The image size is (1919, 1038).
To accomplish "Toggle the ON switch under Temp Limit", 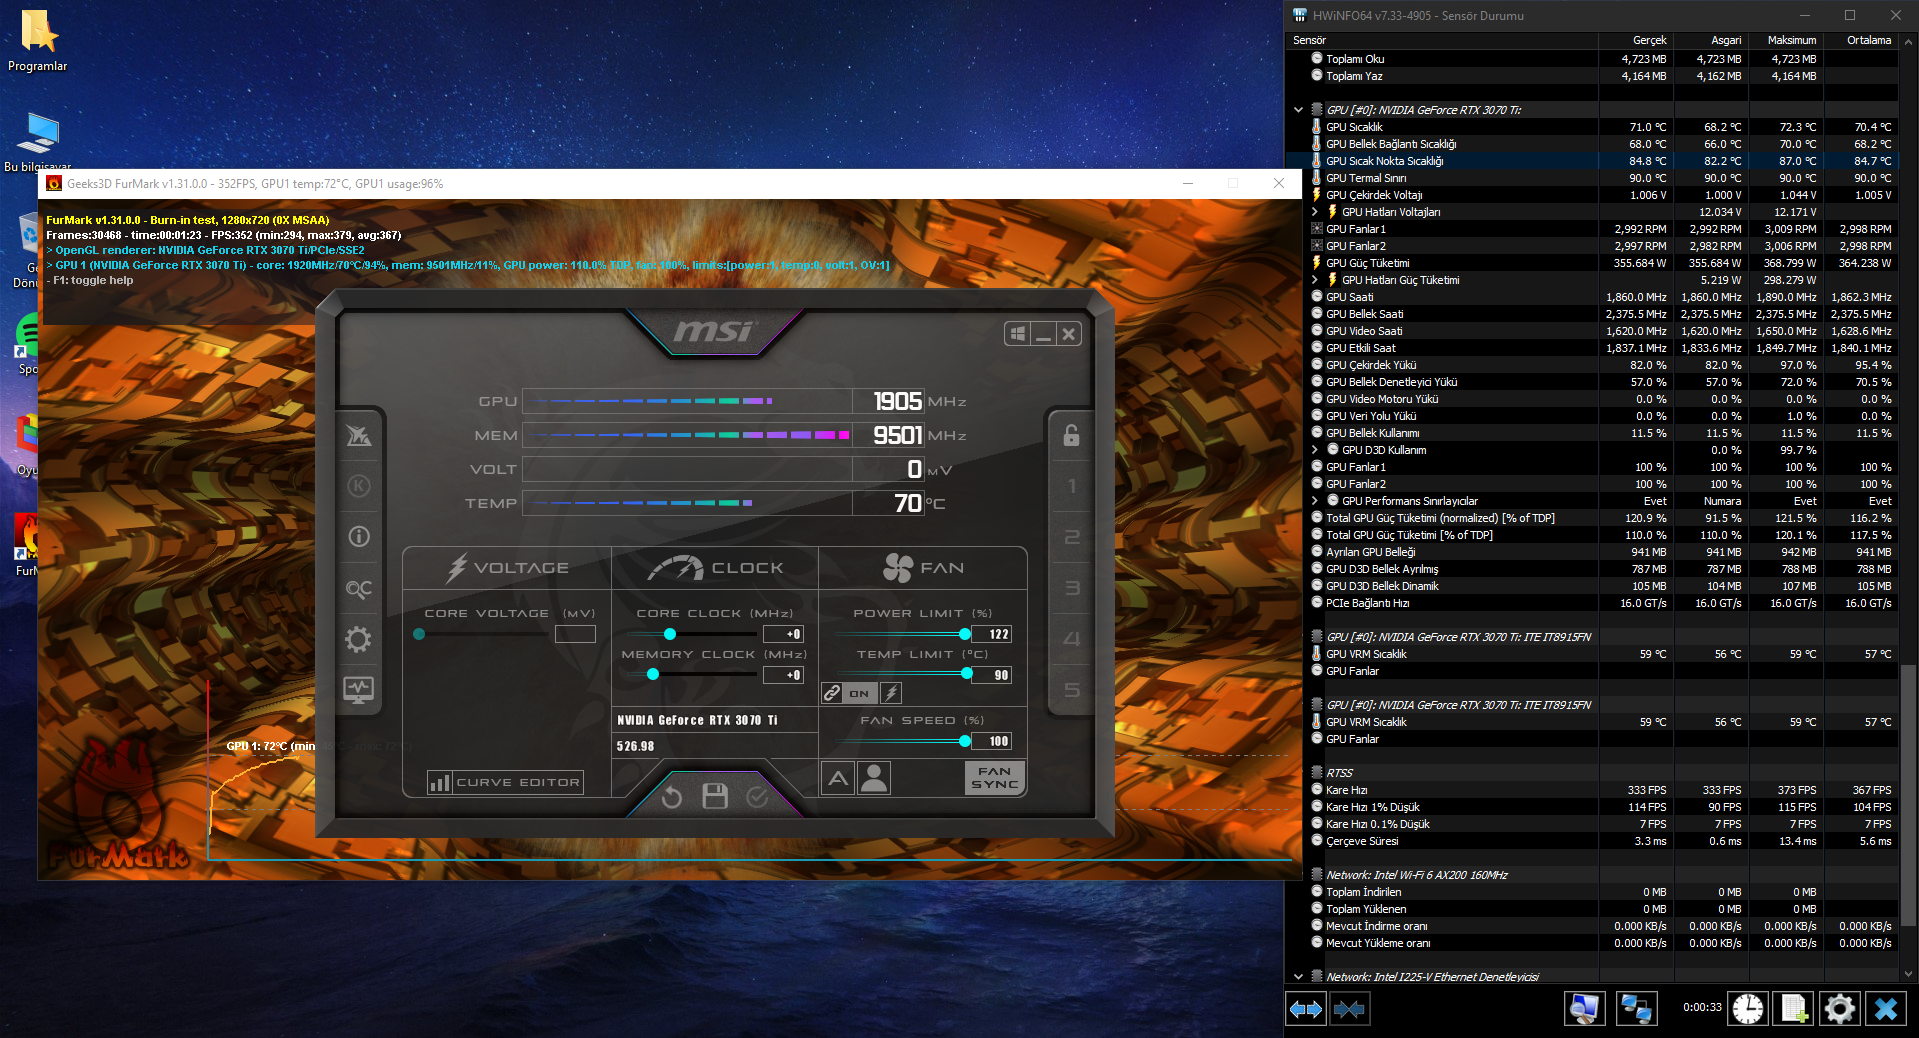I will click(x=859, y=693).
